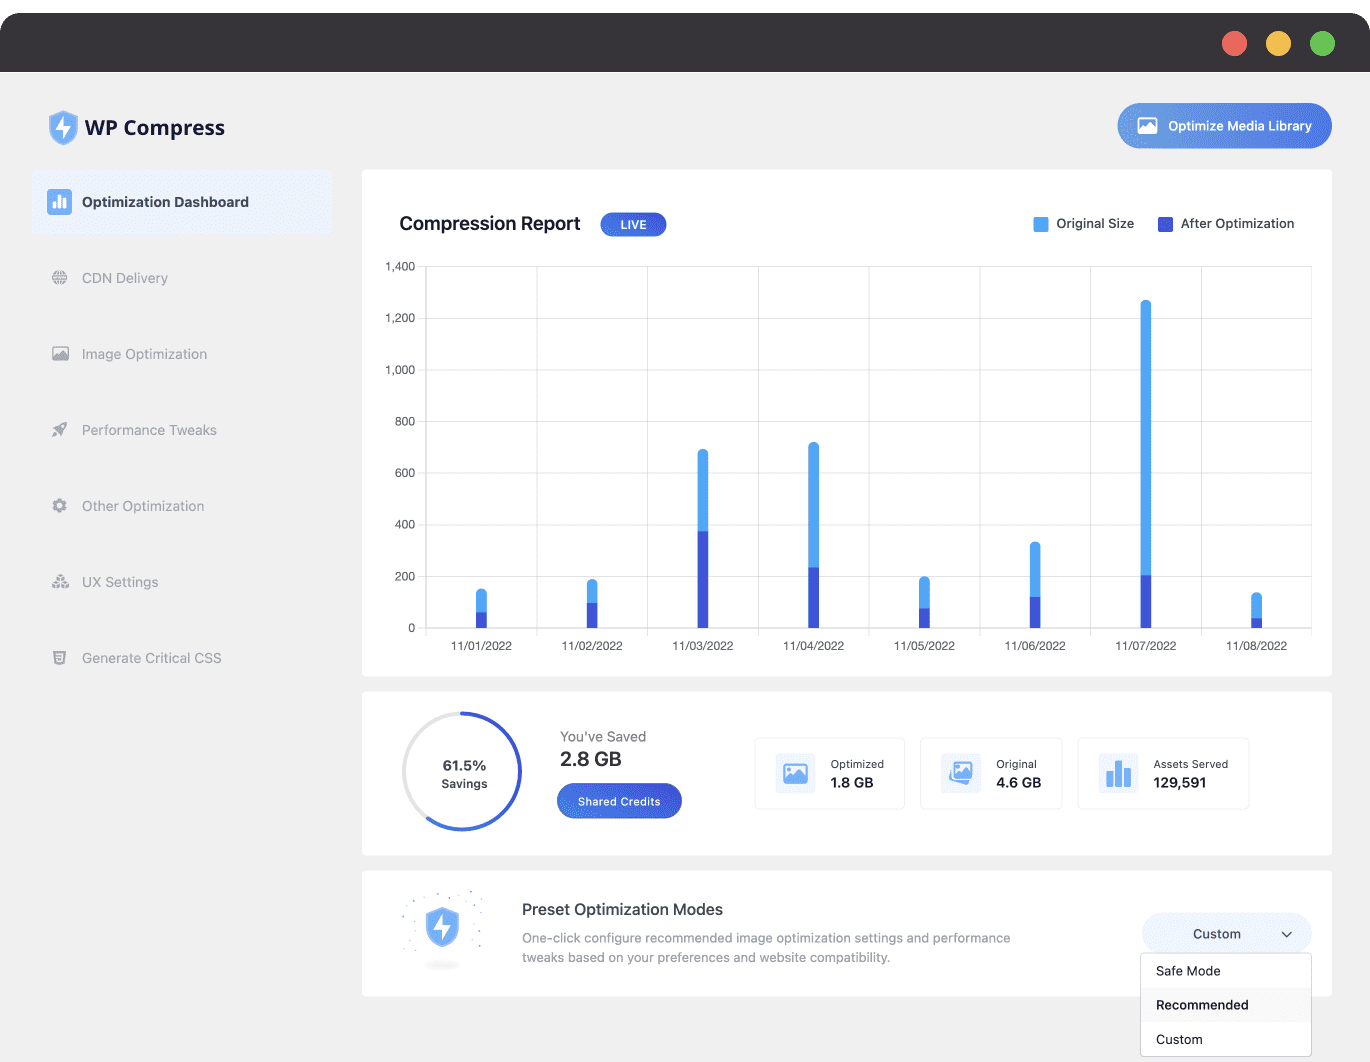The height and width of the screenshot is (1062, 1370).
Task: Click the UX Settings cubes icon
Action: click(x=60, y=582)
